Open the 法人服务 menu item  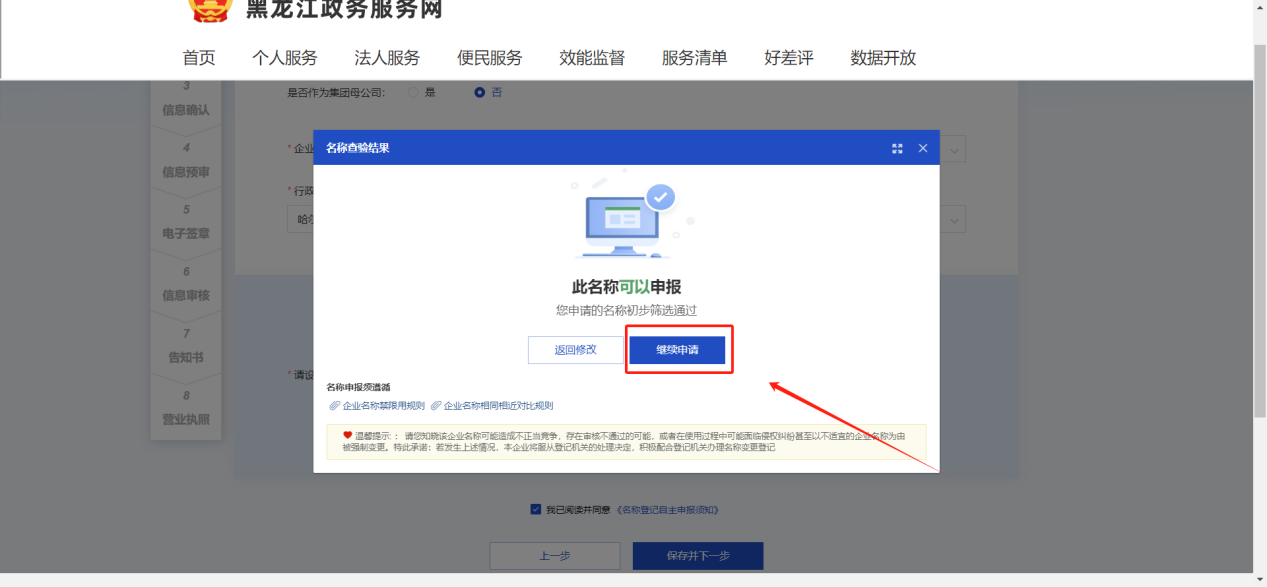tap(387, 58)
